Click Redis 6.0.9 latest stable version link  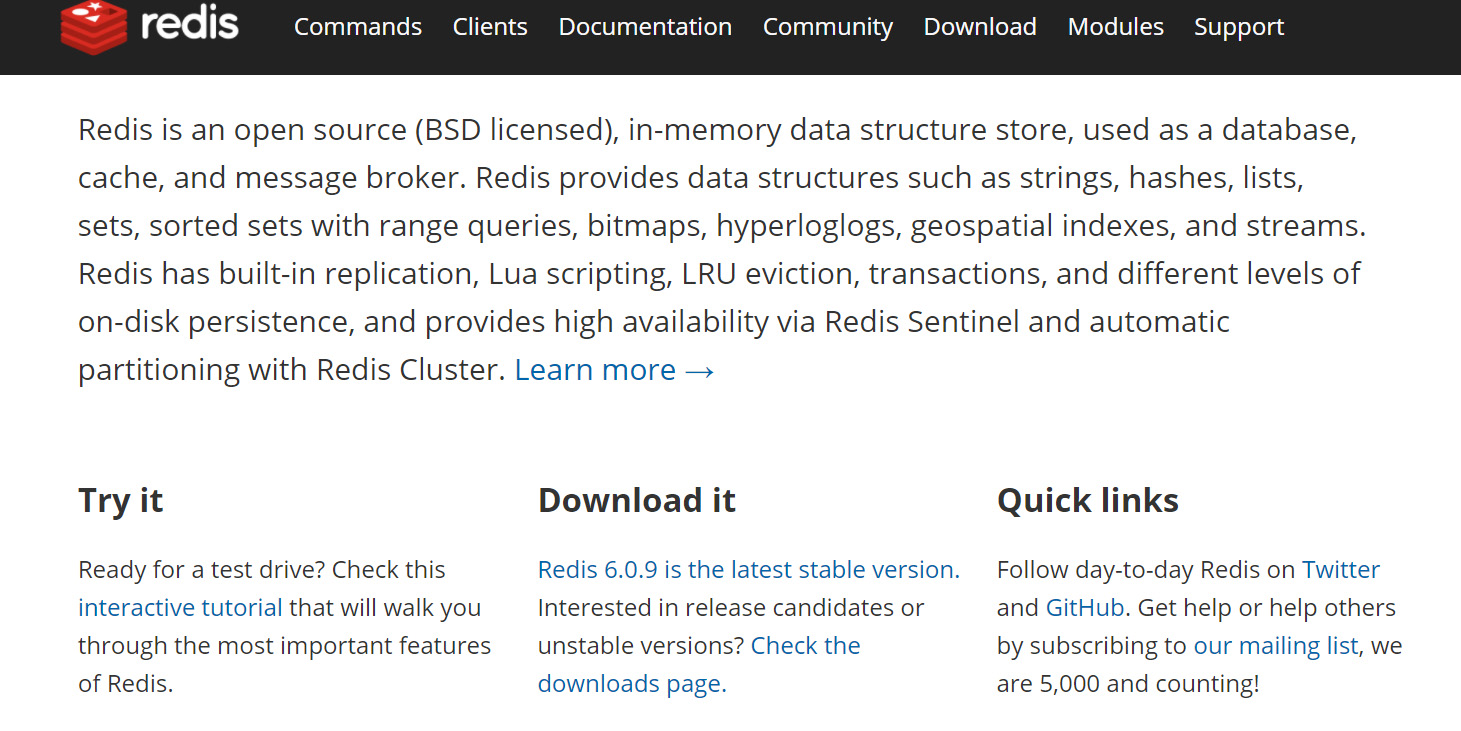749,570
